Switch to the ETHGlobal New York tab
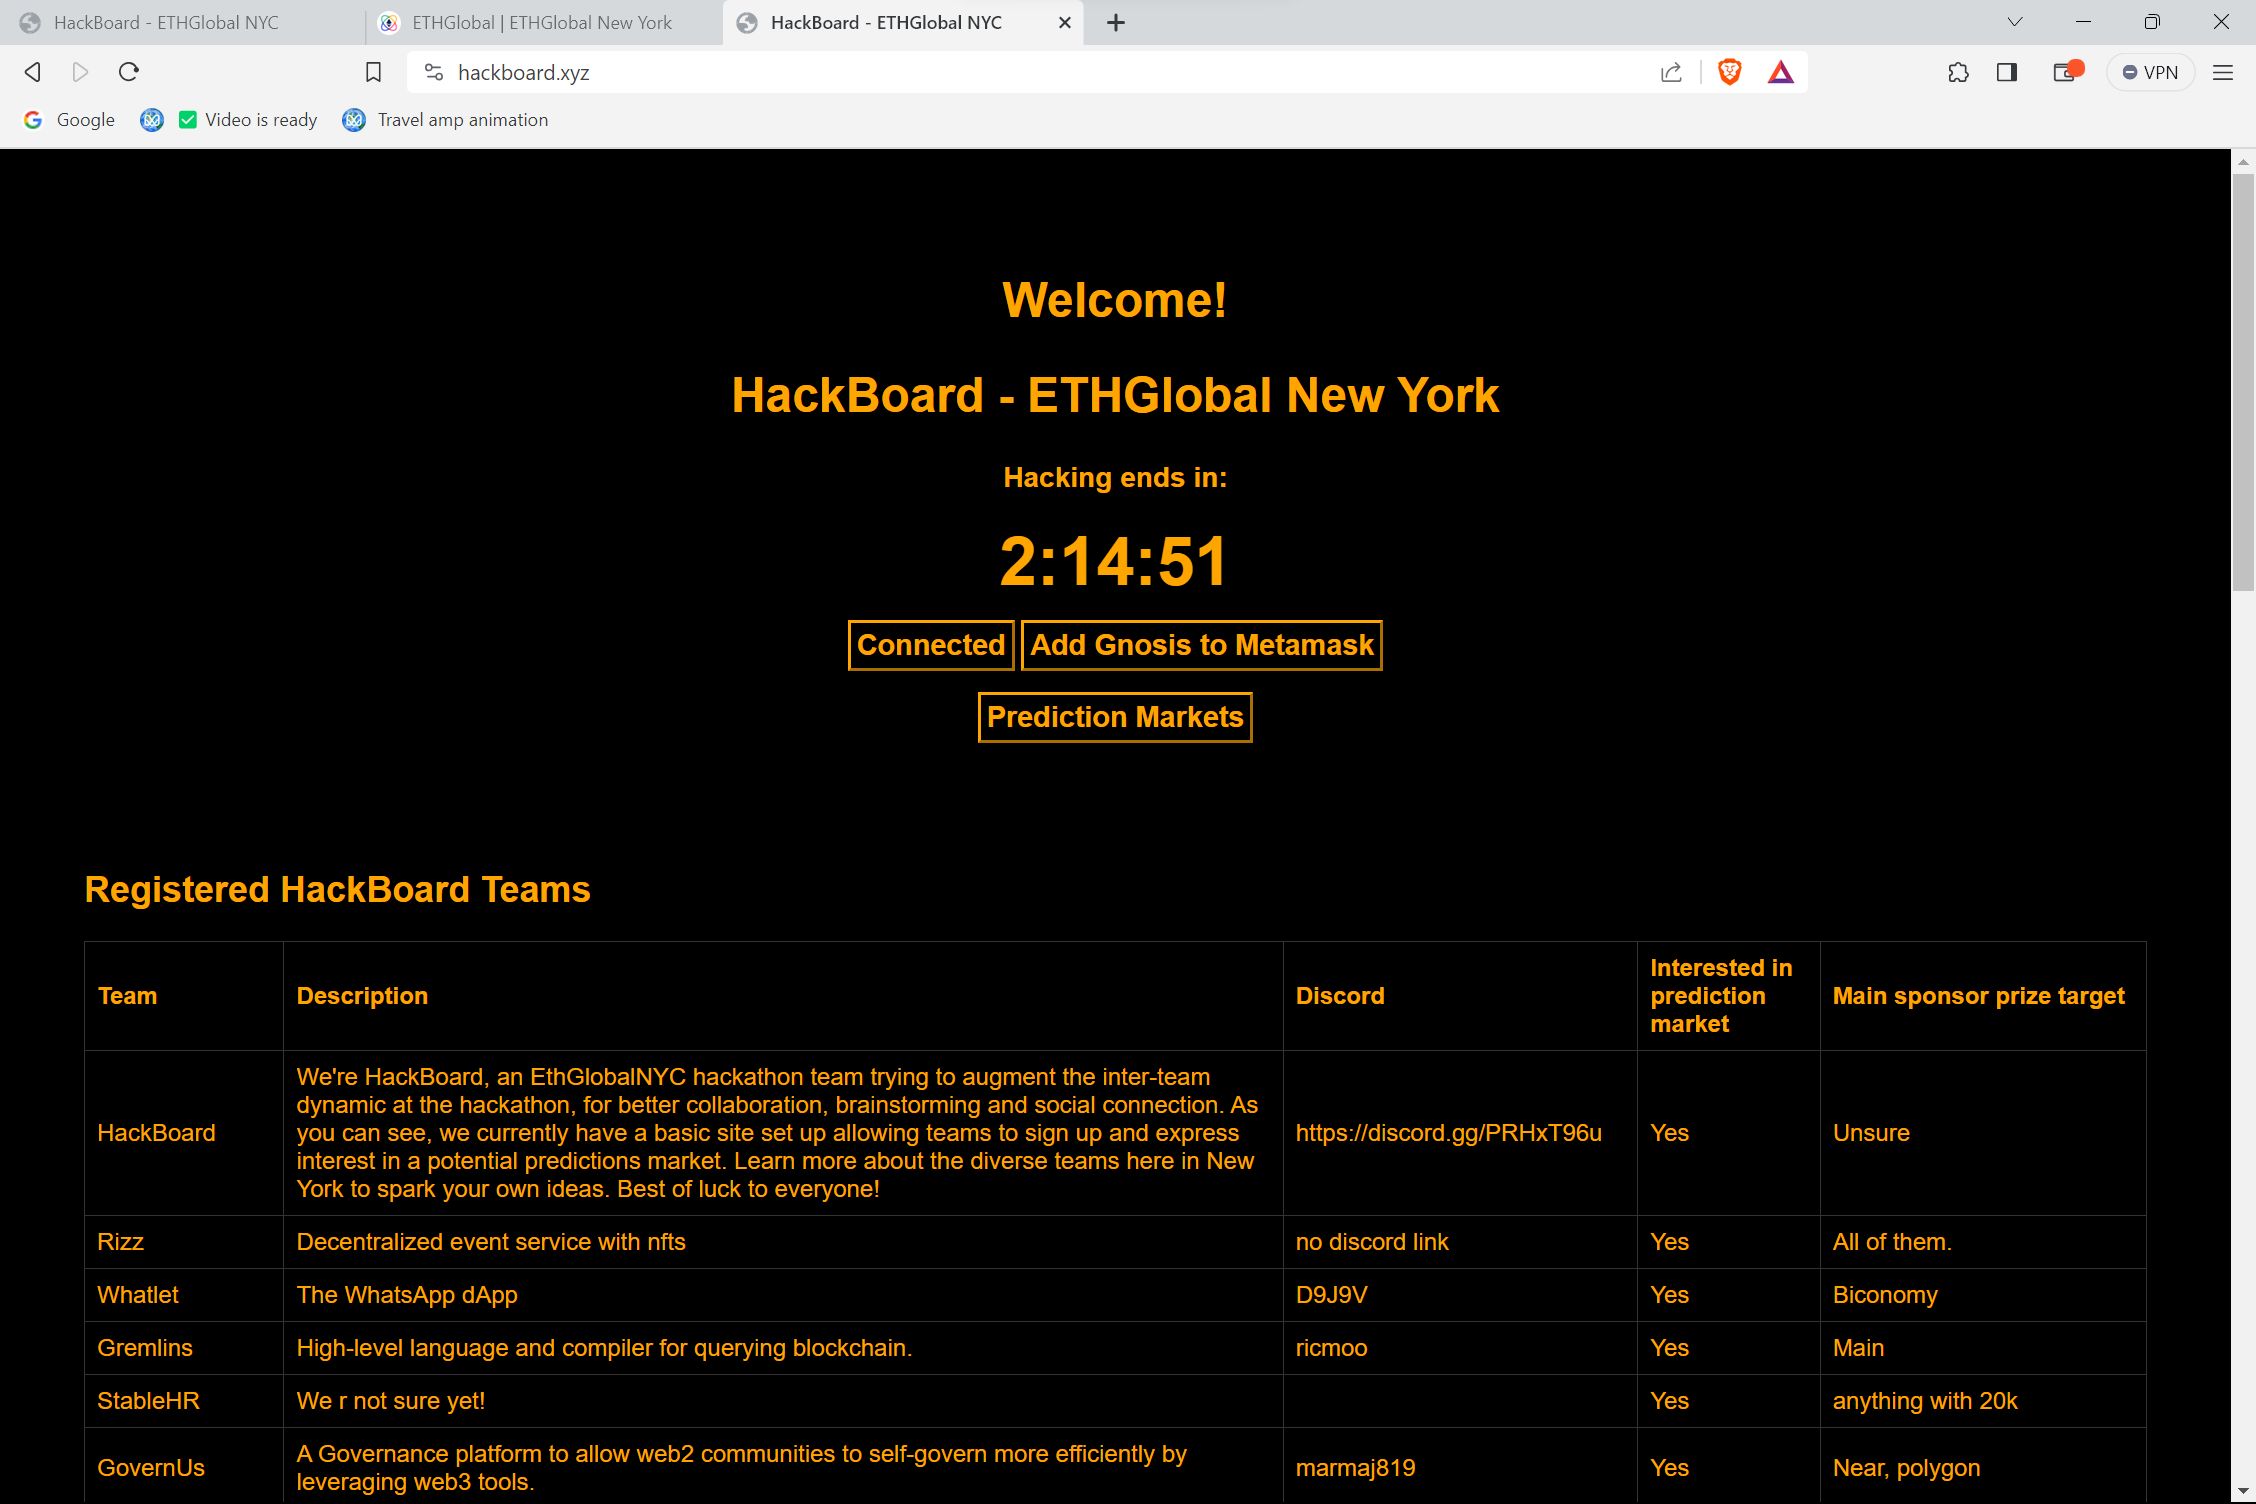This screenshot has height=1504, width=2256. (542, 23)
